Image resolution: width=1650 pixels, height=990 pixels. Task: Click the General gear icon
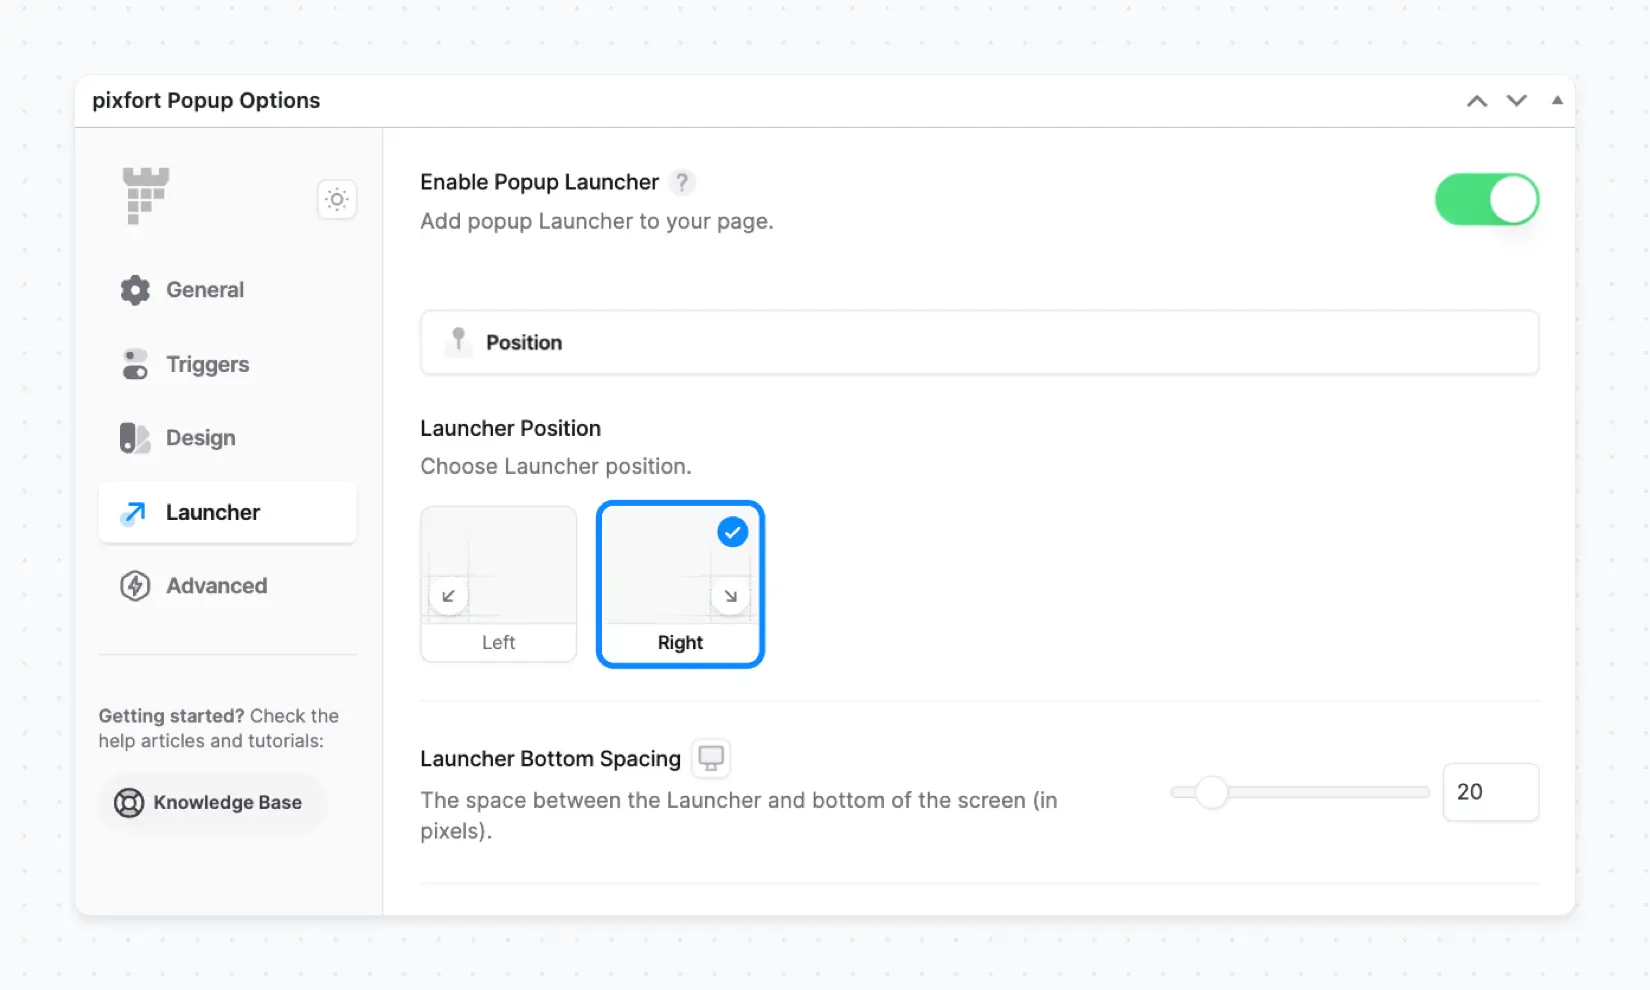pyautogui.click(x=135, y=290)
